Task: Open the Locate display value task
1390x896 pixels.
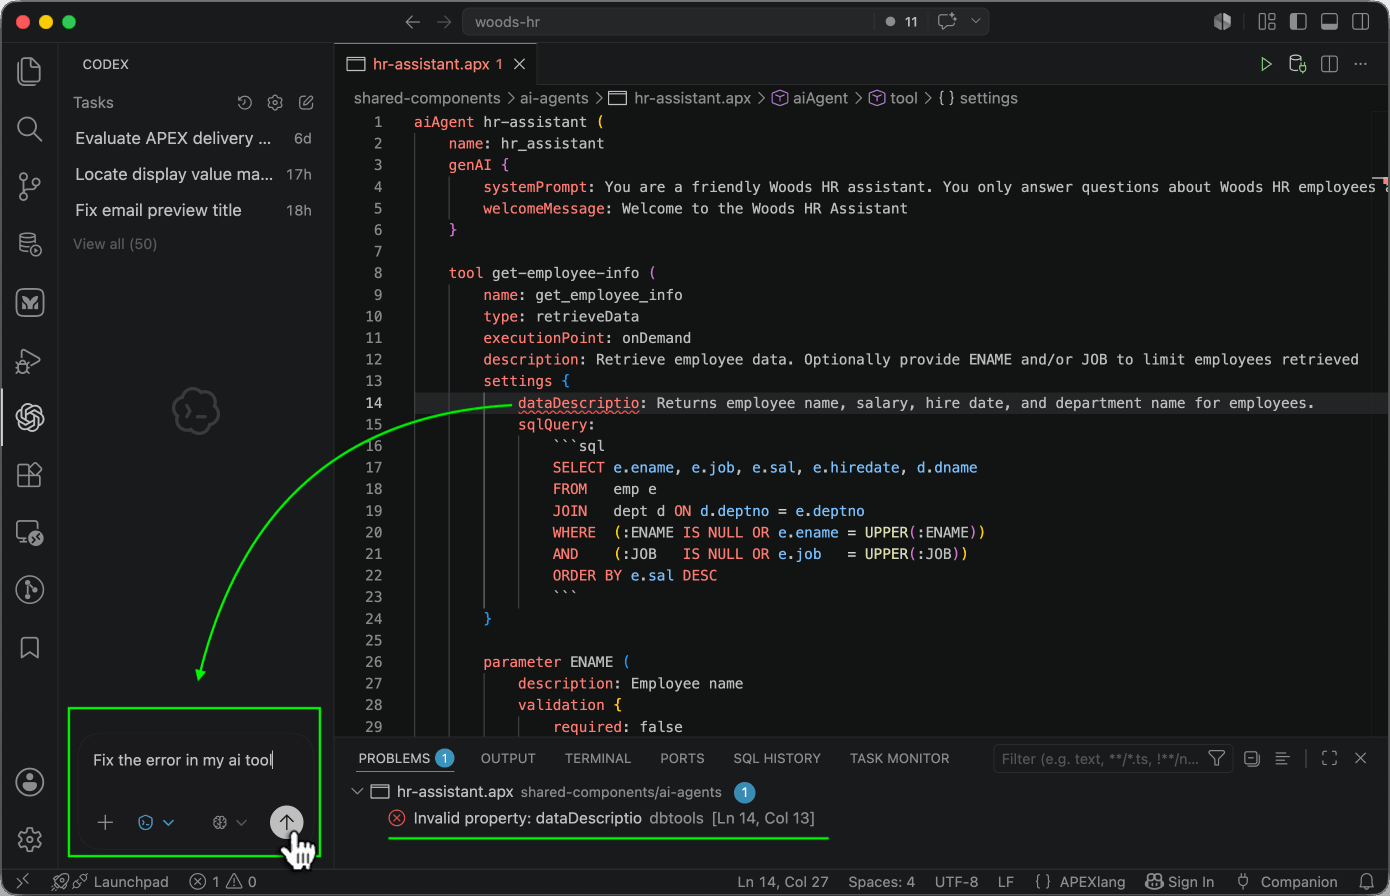Action: 193,174
